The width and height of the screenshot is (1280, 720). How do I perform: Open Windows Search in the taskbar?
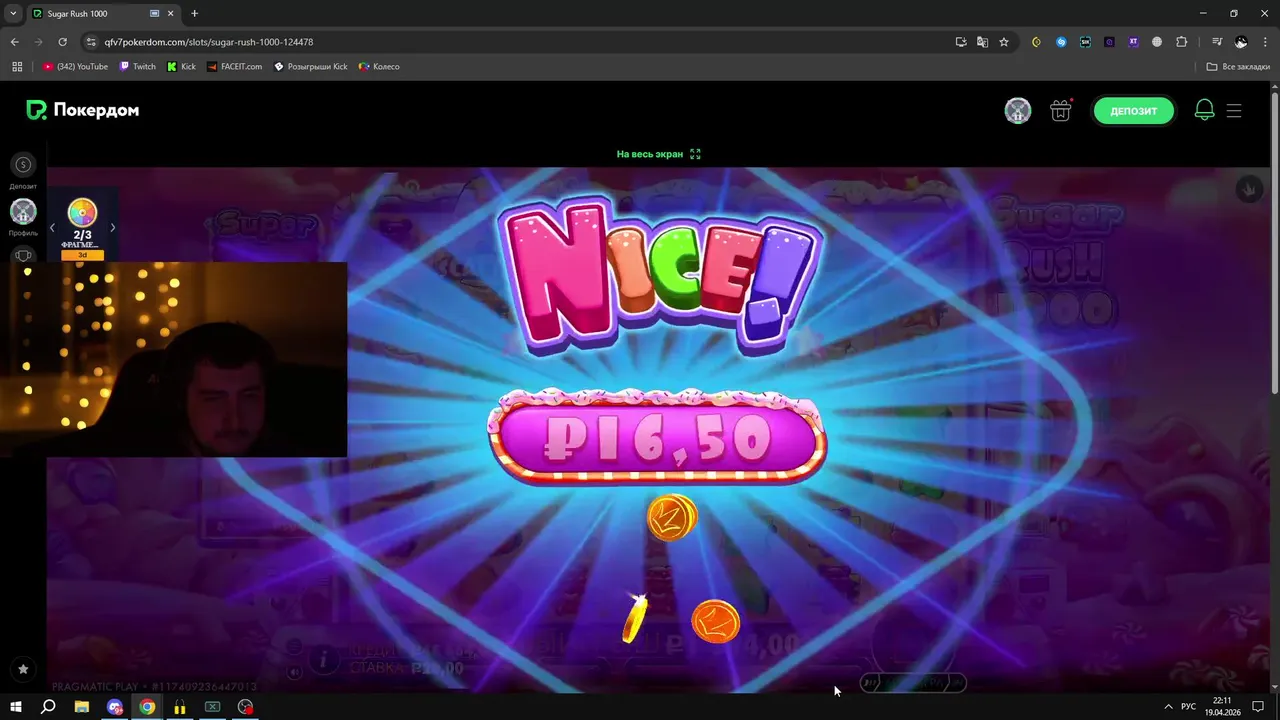point(48,707)
